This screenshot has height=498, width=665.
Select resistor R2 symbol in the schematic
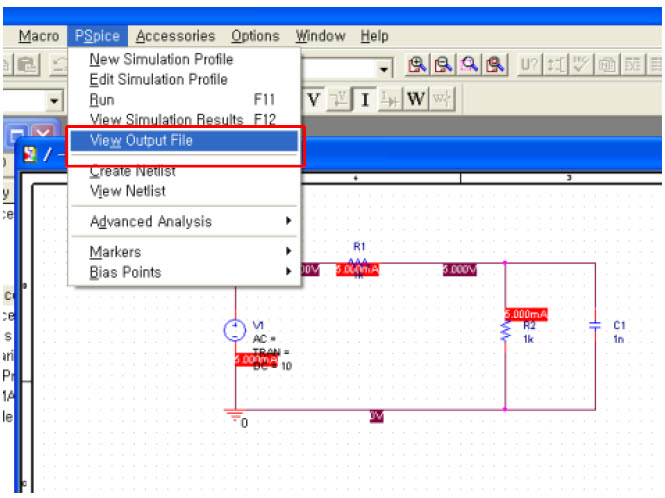click(505, 332)
